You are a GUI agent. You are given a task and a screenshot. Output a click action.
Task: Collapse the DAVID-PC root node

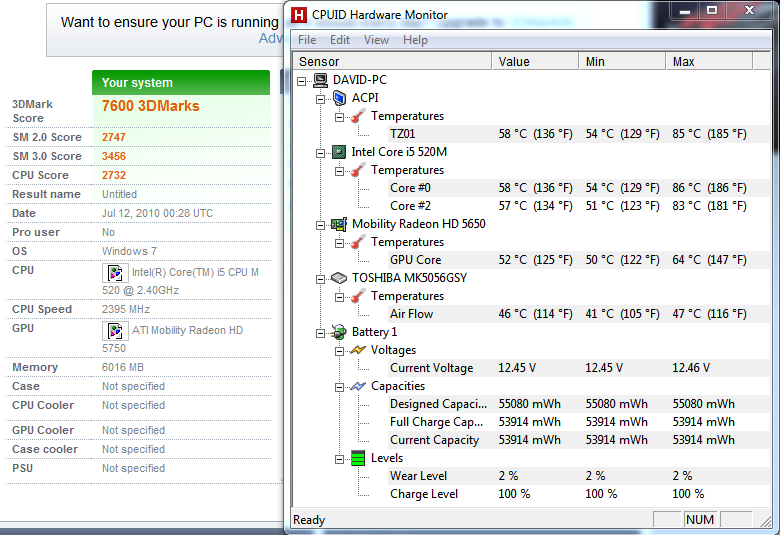301,81
